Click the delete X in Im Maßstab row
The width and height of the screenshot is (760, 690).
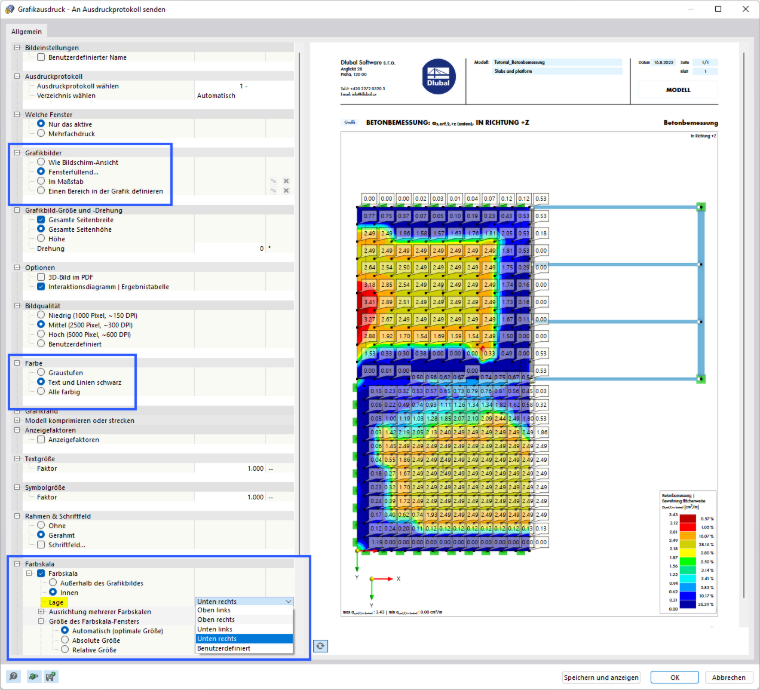[286, 181]
